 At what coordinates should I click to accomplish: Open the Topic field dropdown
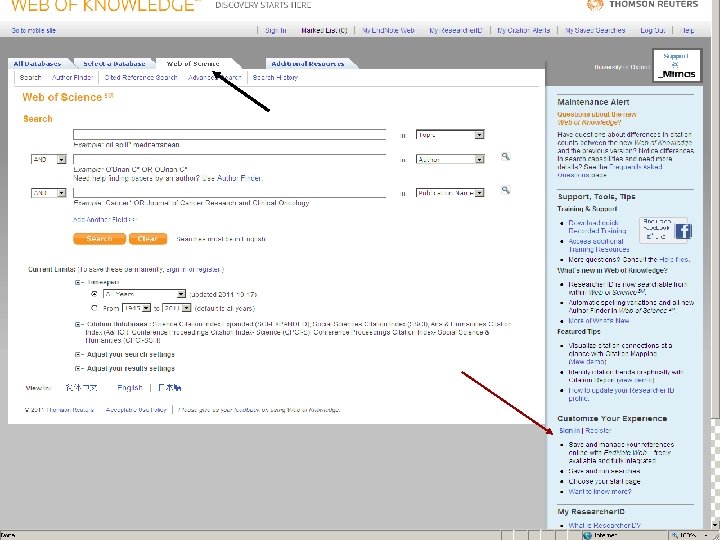click(450, 135)
